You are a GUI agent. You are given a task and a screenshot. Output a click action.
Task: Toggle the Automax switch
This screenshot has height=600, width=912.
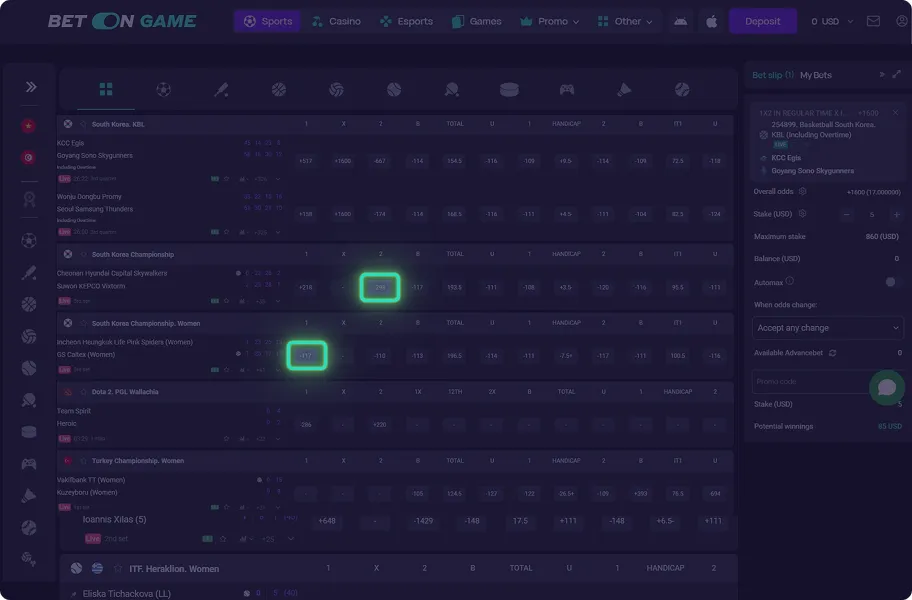pyautogui.click(x=893, y=282)
